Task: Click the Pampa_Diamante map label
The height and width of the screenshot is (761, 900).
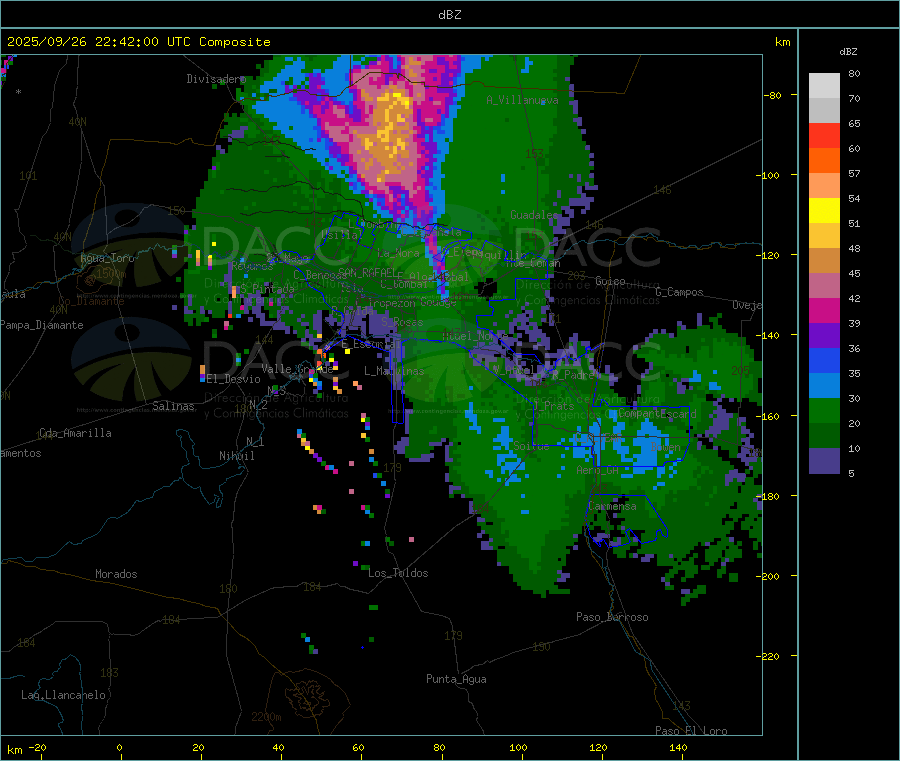Action: pos(42,325)
